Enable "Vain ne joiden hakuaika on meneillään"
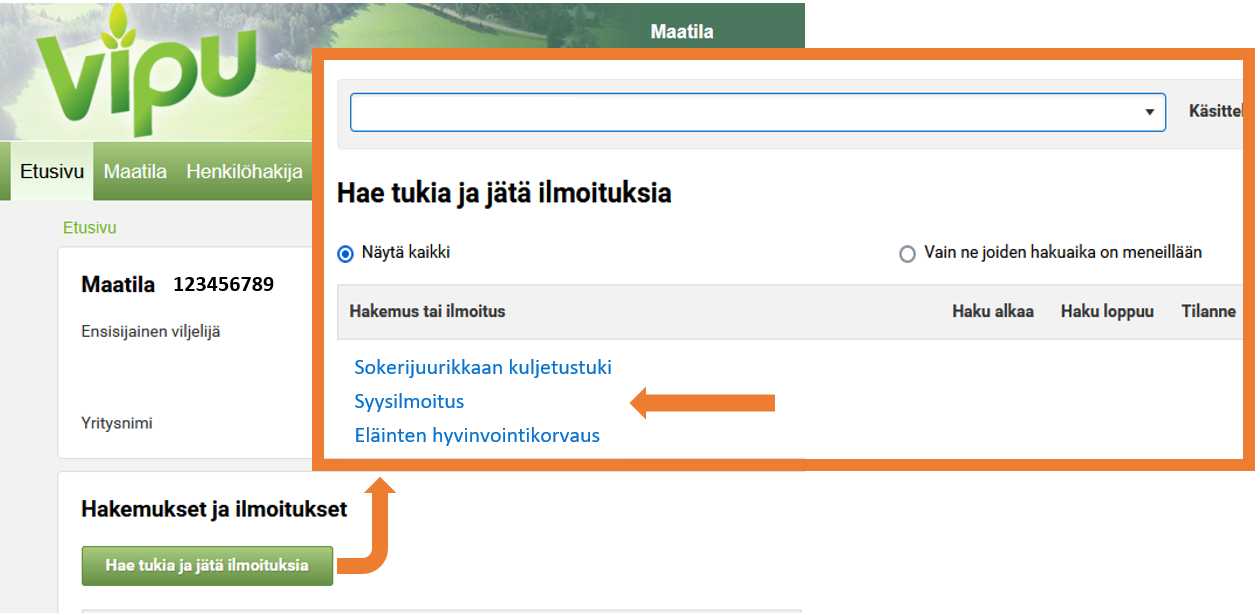 [907, 254]
